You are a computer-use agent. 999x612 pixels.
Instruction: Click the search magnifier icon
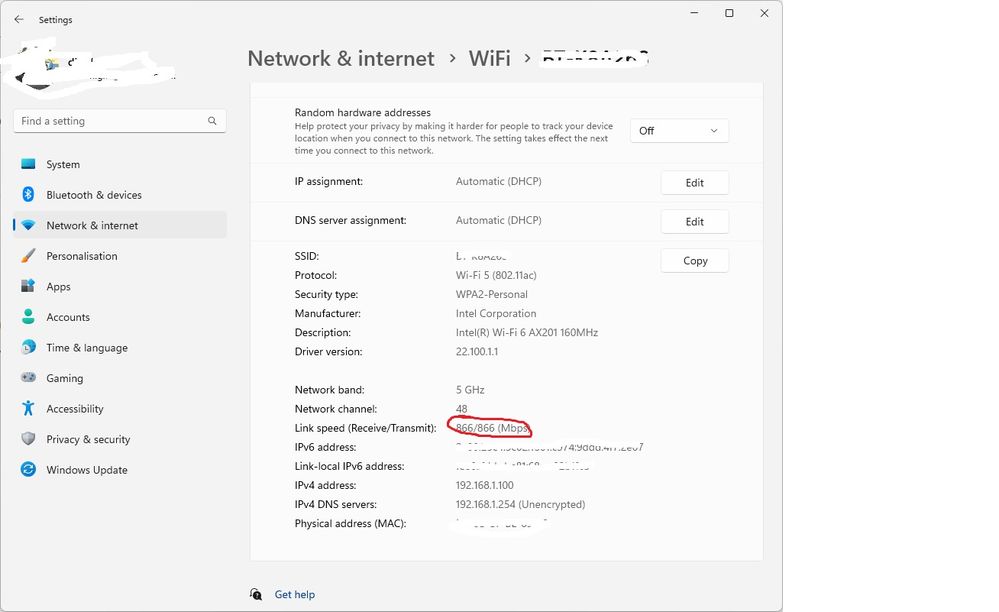coord(212,121)
